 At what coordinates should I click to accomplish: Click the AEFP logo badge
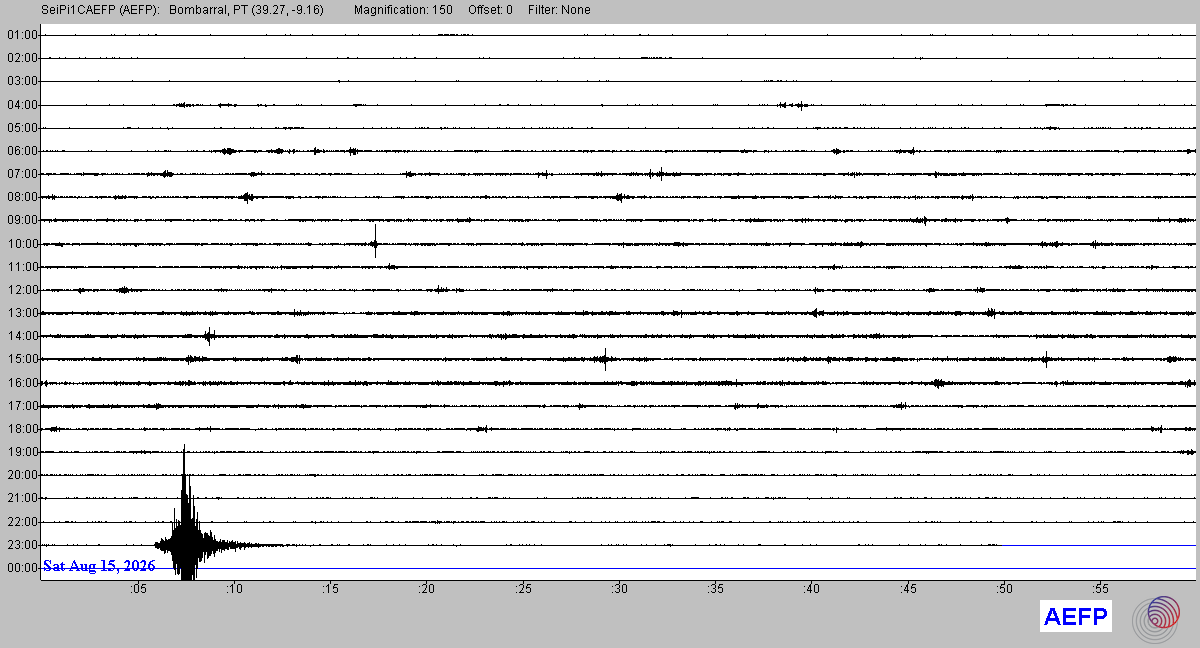pyautogui.click(x=1076, y=617)
